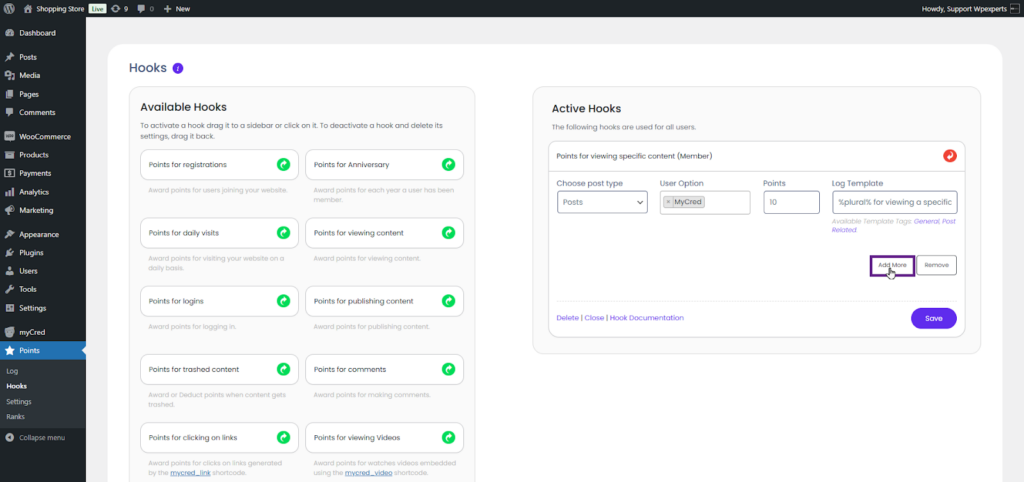The height and width of the screenshot is (482, 1024).
Task: Click the Points value input field
Action: [x=785, y=202]
